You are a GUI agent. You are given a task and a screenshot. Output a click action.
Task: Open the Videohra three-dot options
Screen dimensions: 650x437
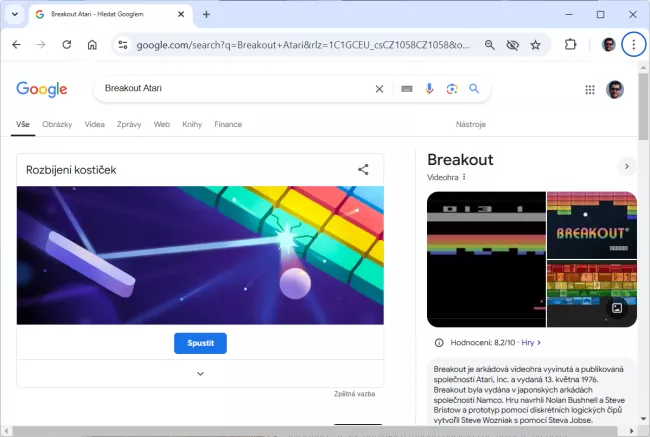click(x=464, y=177)
